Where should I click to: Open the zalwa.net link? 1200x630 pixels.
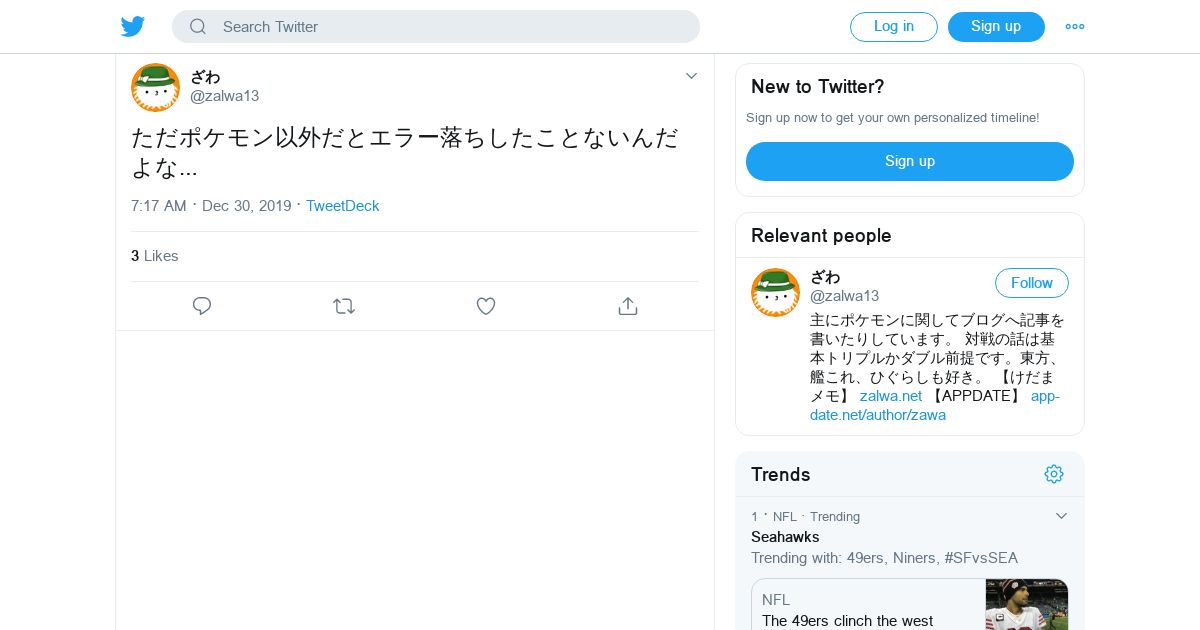(891, 396)
